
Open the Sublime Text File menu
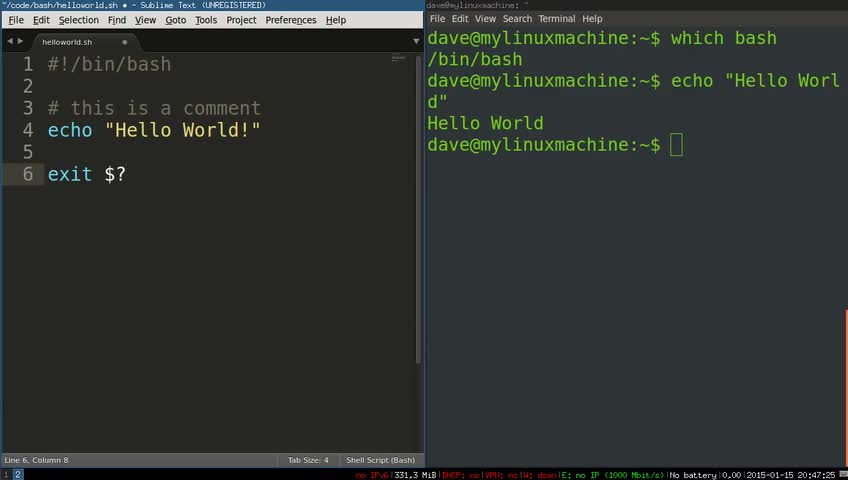[16, 20]
